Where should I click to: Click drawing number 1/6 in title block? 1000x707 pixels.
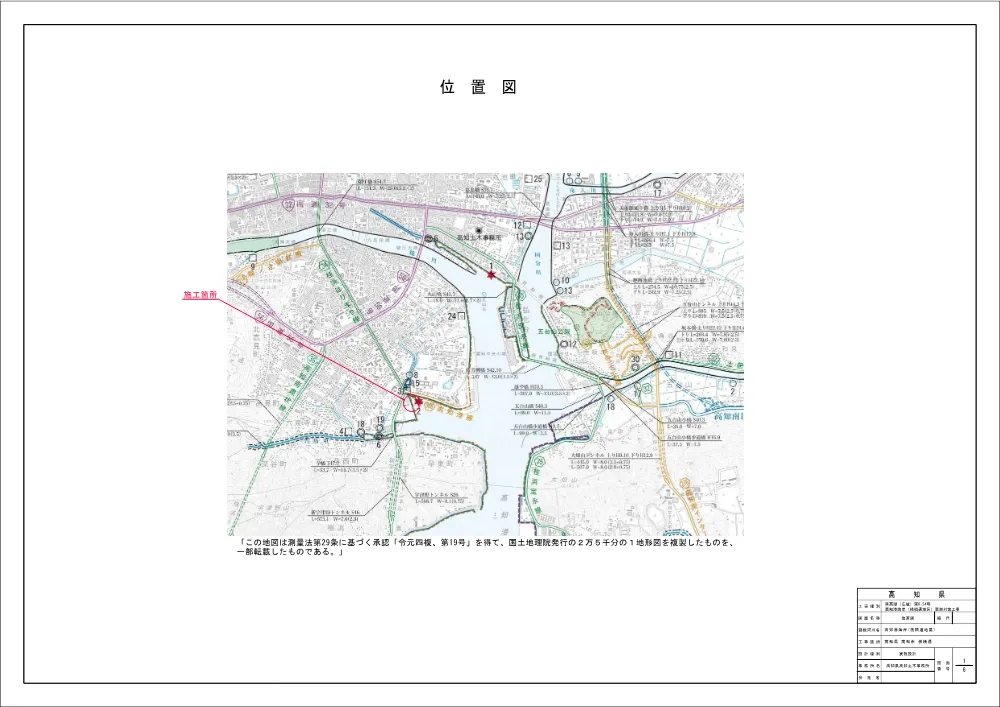tap(964, 666)
